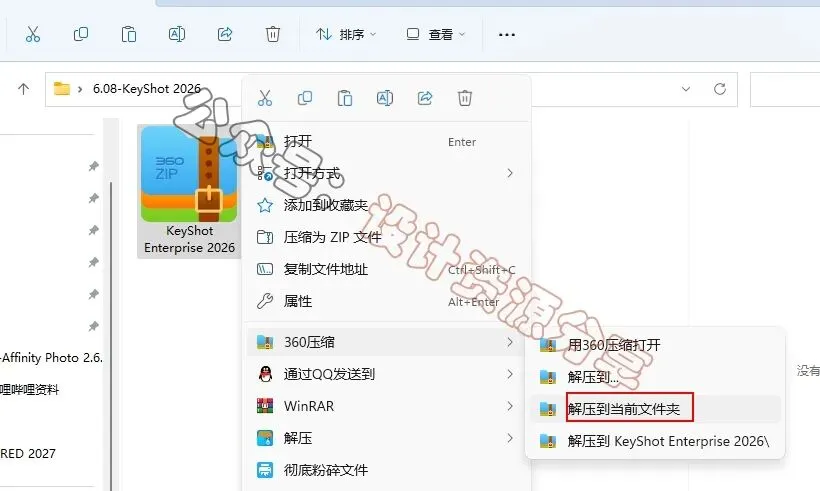Click the wrench icon beside 属性

265,301
